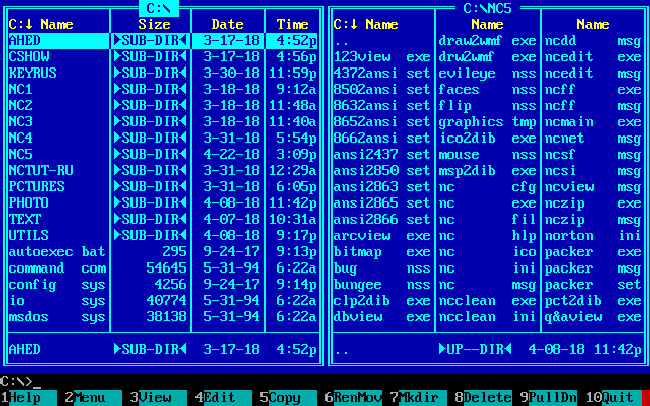Screen dimensions: 650x406
Task: Open the 2 Menu function key
Action: point(94,398)
